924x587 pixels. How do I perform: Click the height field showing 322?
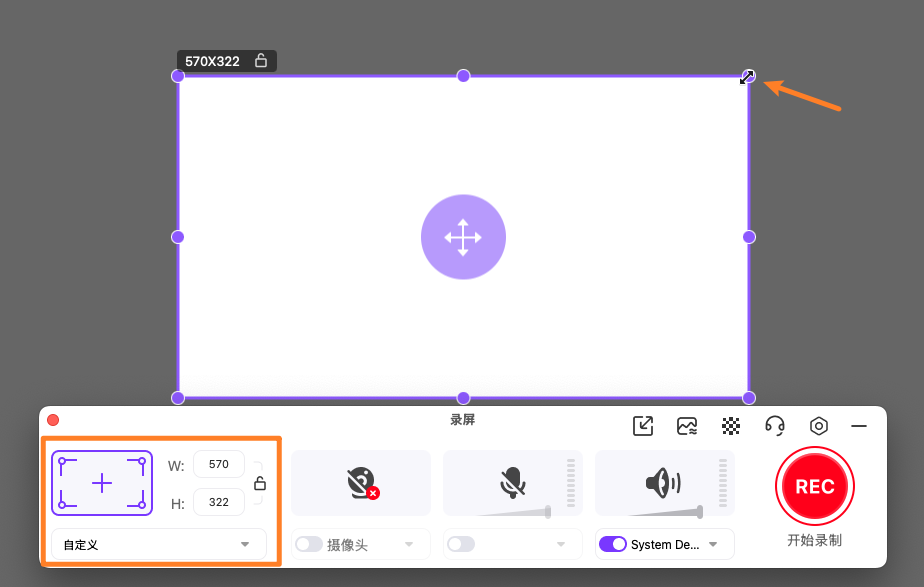(219, 502)
